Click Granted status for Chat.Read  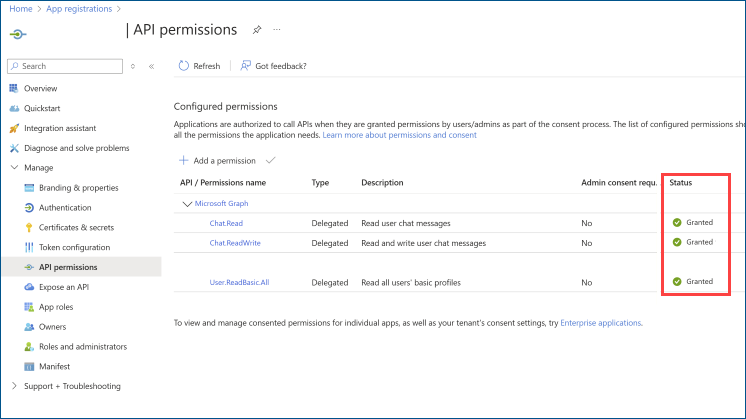[693, 223]
